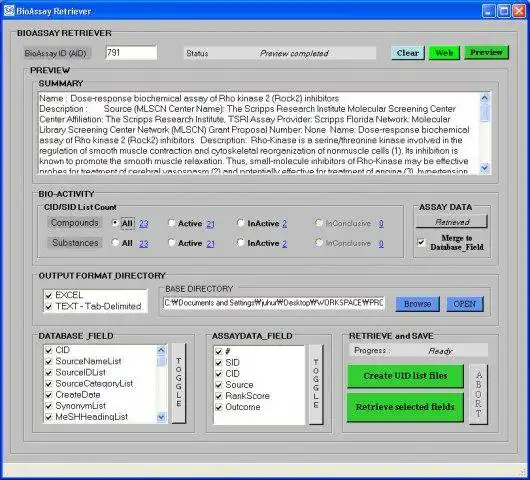Select the Substances Active radio button
This screenshot has height=480, width=530.
(171, 242)
